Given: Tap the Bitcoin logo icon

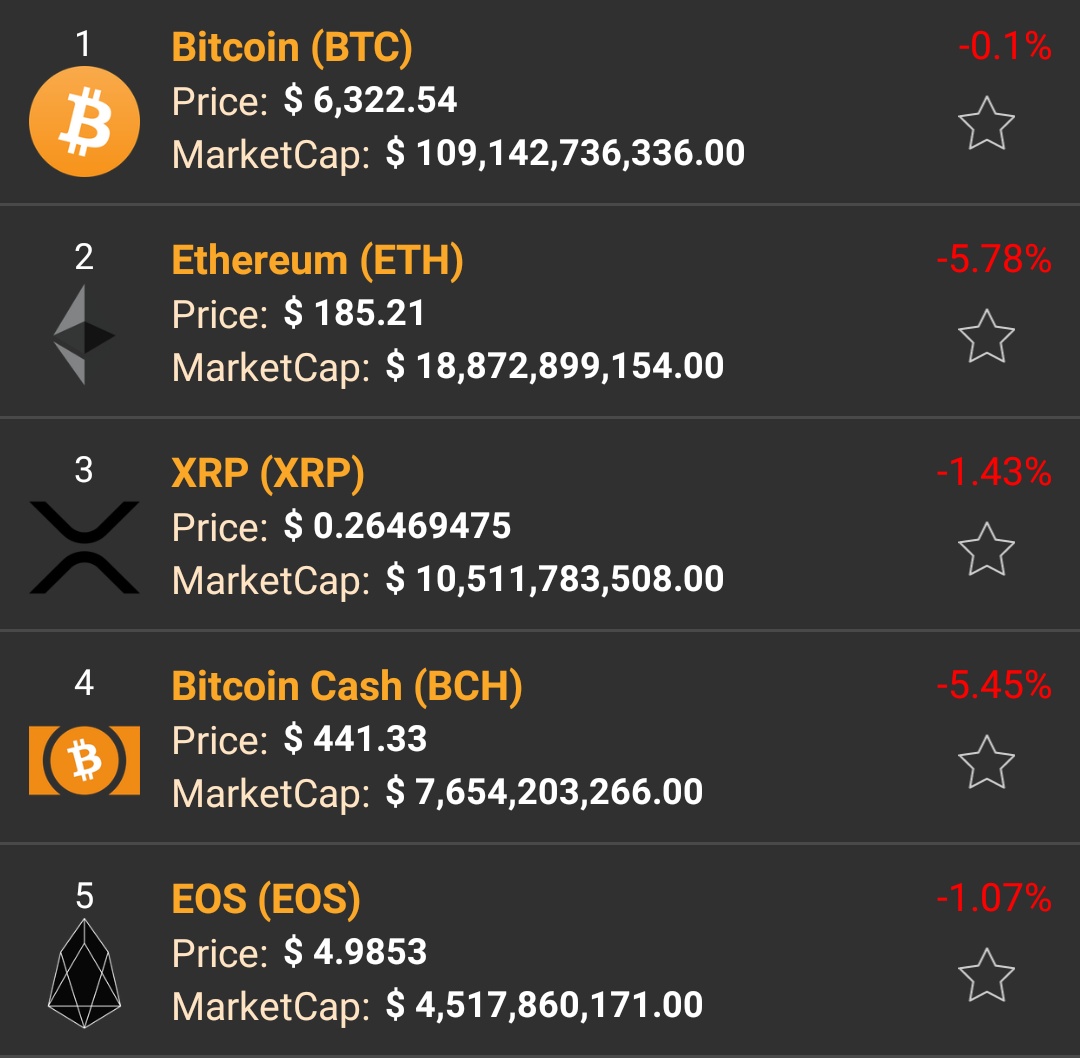Looking at the screenshot, I should point(84,120).
